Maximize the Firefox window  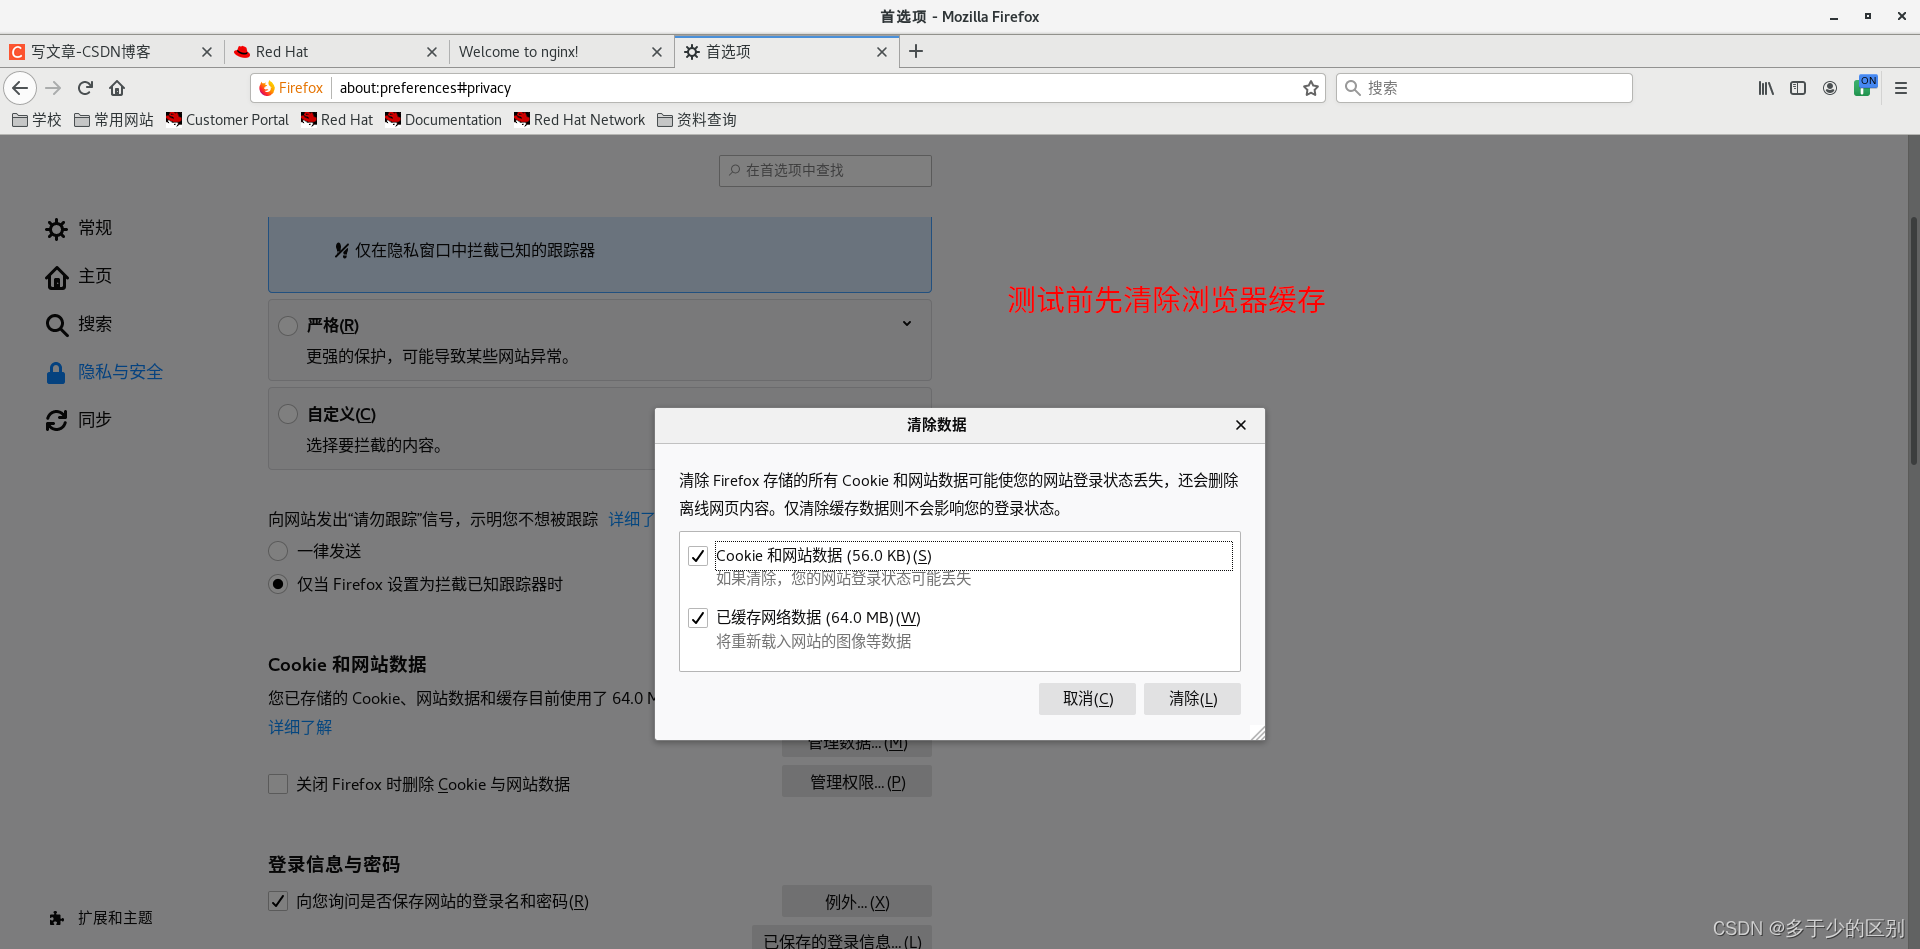click(1867, 17)
